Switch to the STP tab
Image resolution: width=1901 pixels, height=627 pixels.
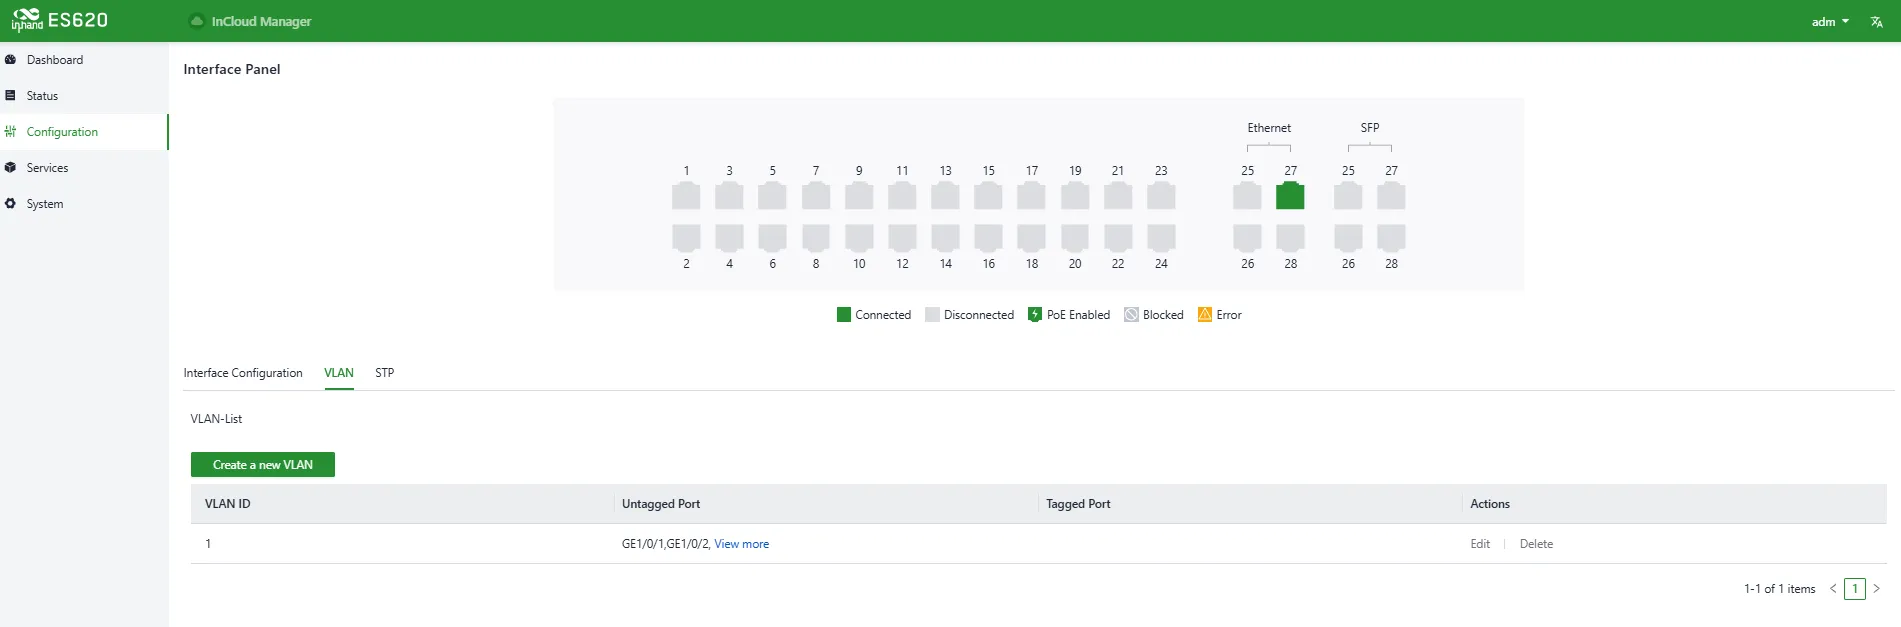pyautogui.click(x=385, y=373)
